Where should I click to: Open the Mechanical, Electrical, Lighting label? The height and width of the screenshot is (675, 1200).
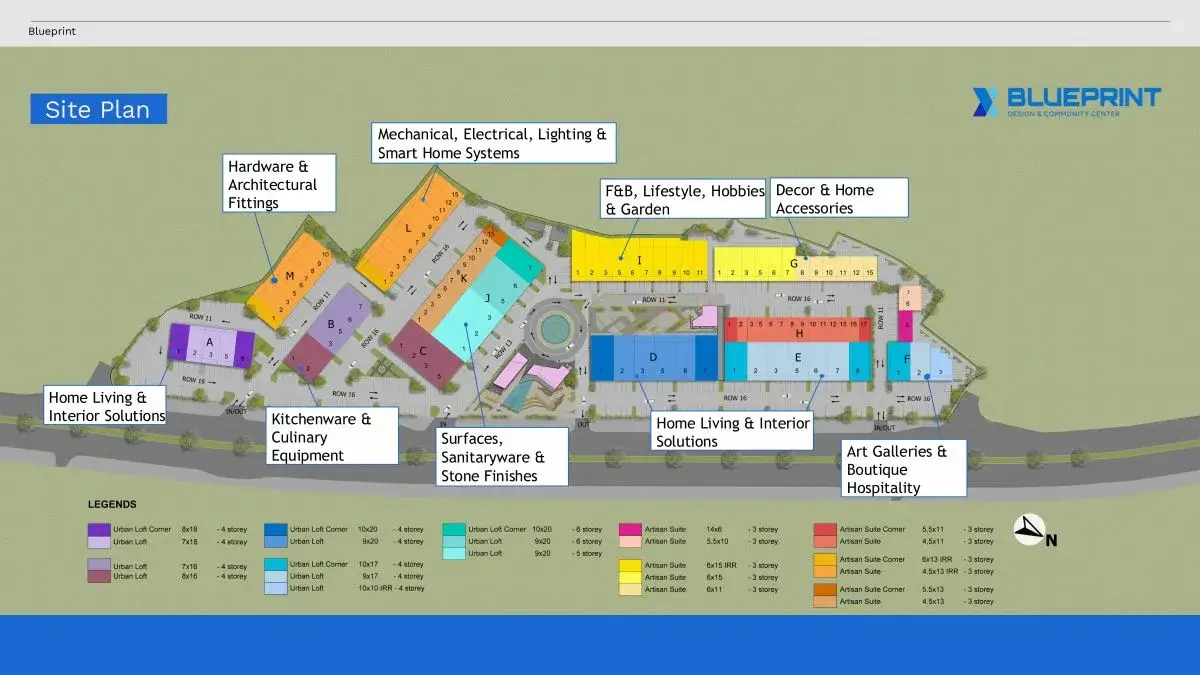tap(493, 143)
